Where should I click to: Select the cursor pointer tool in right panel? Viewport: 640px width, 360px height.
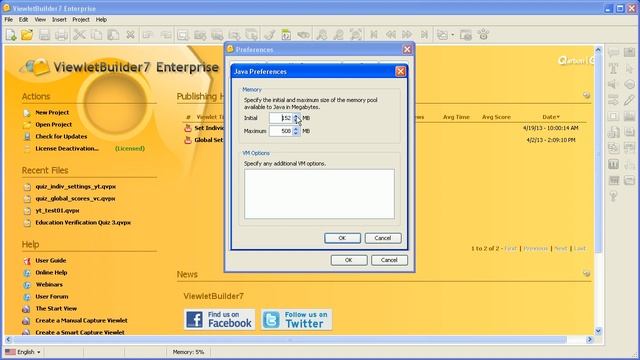coord(629,69)
